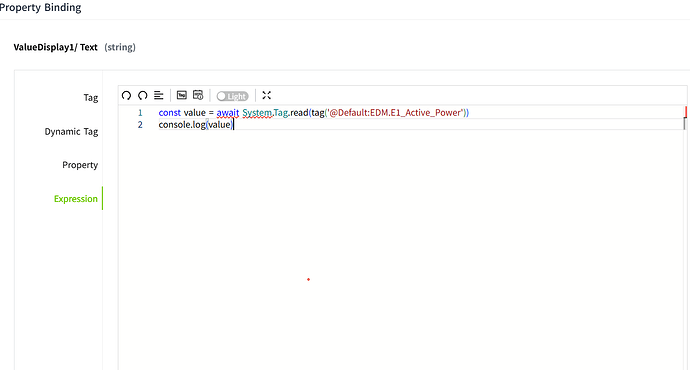The width and height of the screenshot is (690, 370).
Task: Select the Property binding tab
Action: 80,165
